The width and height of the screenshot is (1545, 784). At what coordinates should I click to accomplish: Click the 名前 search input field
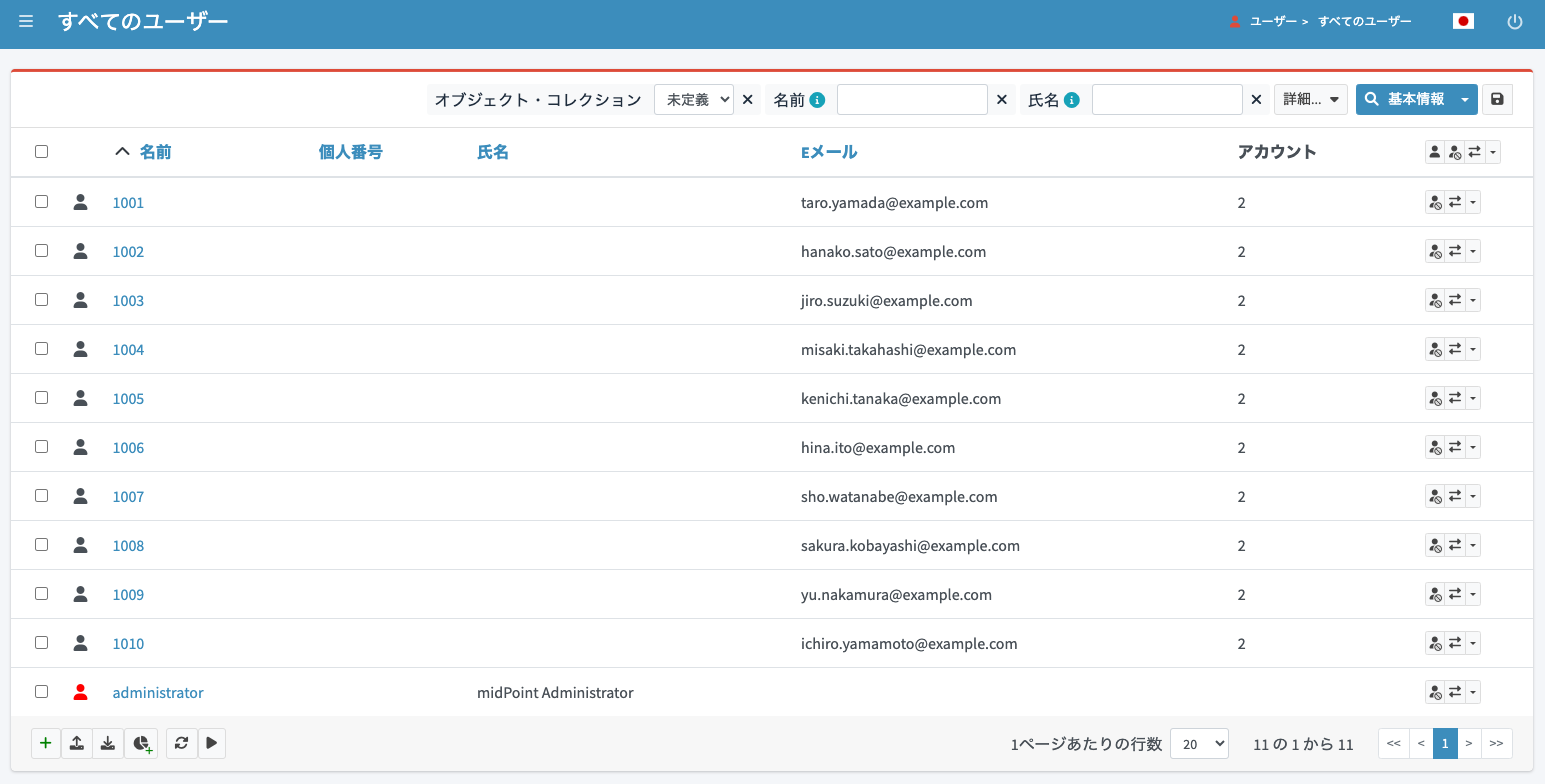pos(912,100)
